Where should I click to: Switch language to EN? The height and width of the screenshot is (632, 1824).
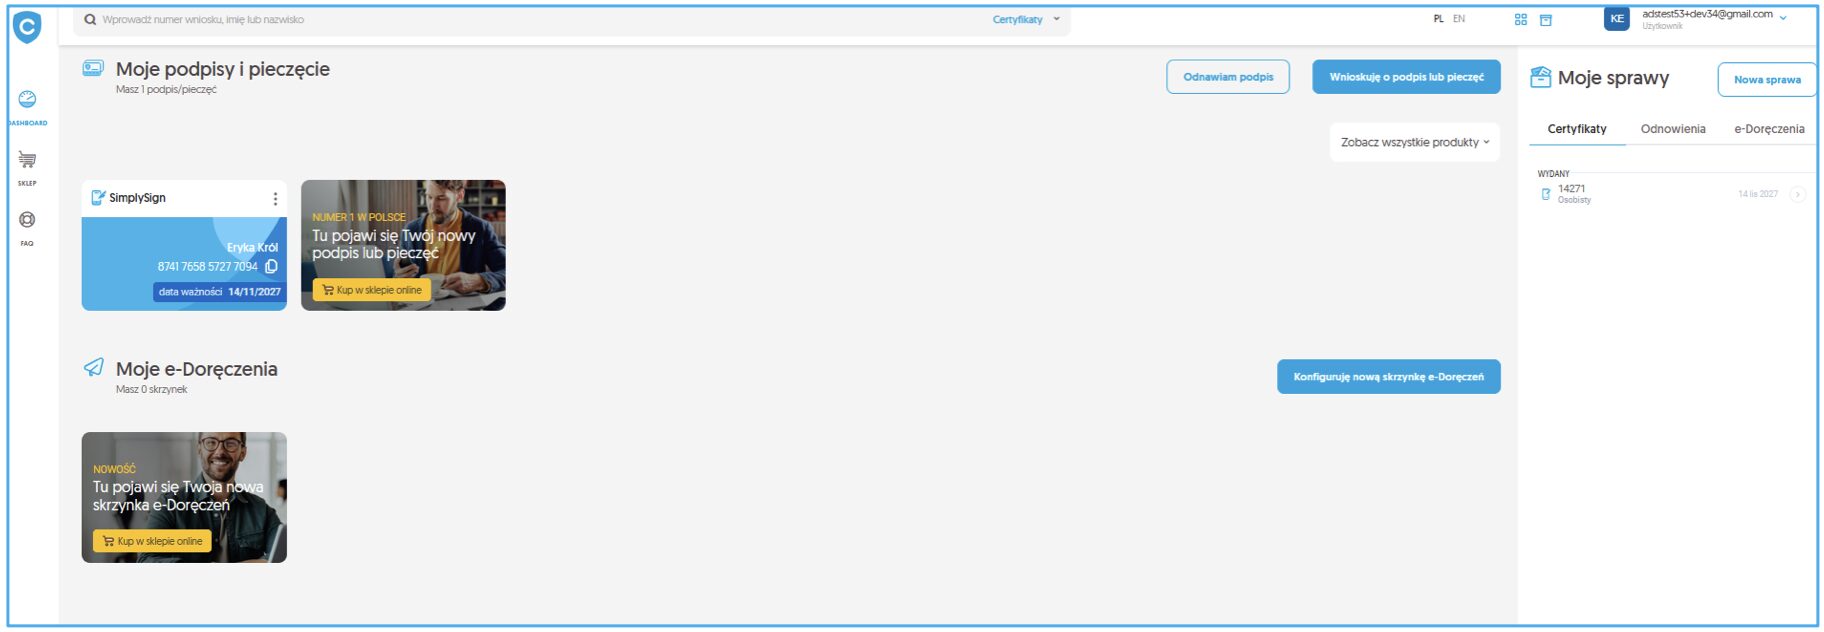(x=1459, y=19)
